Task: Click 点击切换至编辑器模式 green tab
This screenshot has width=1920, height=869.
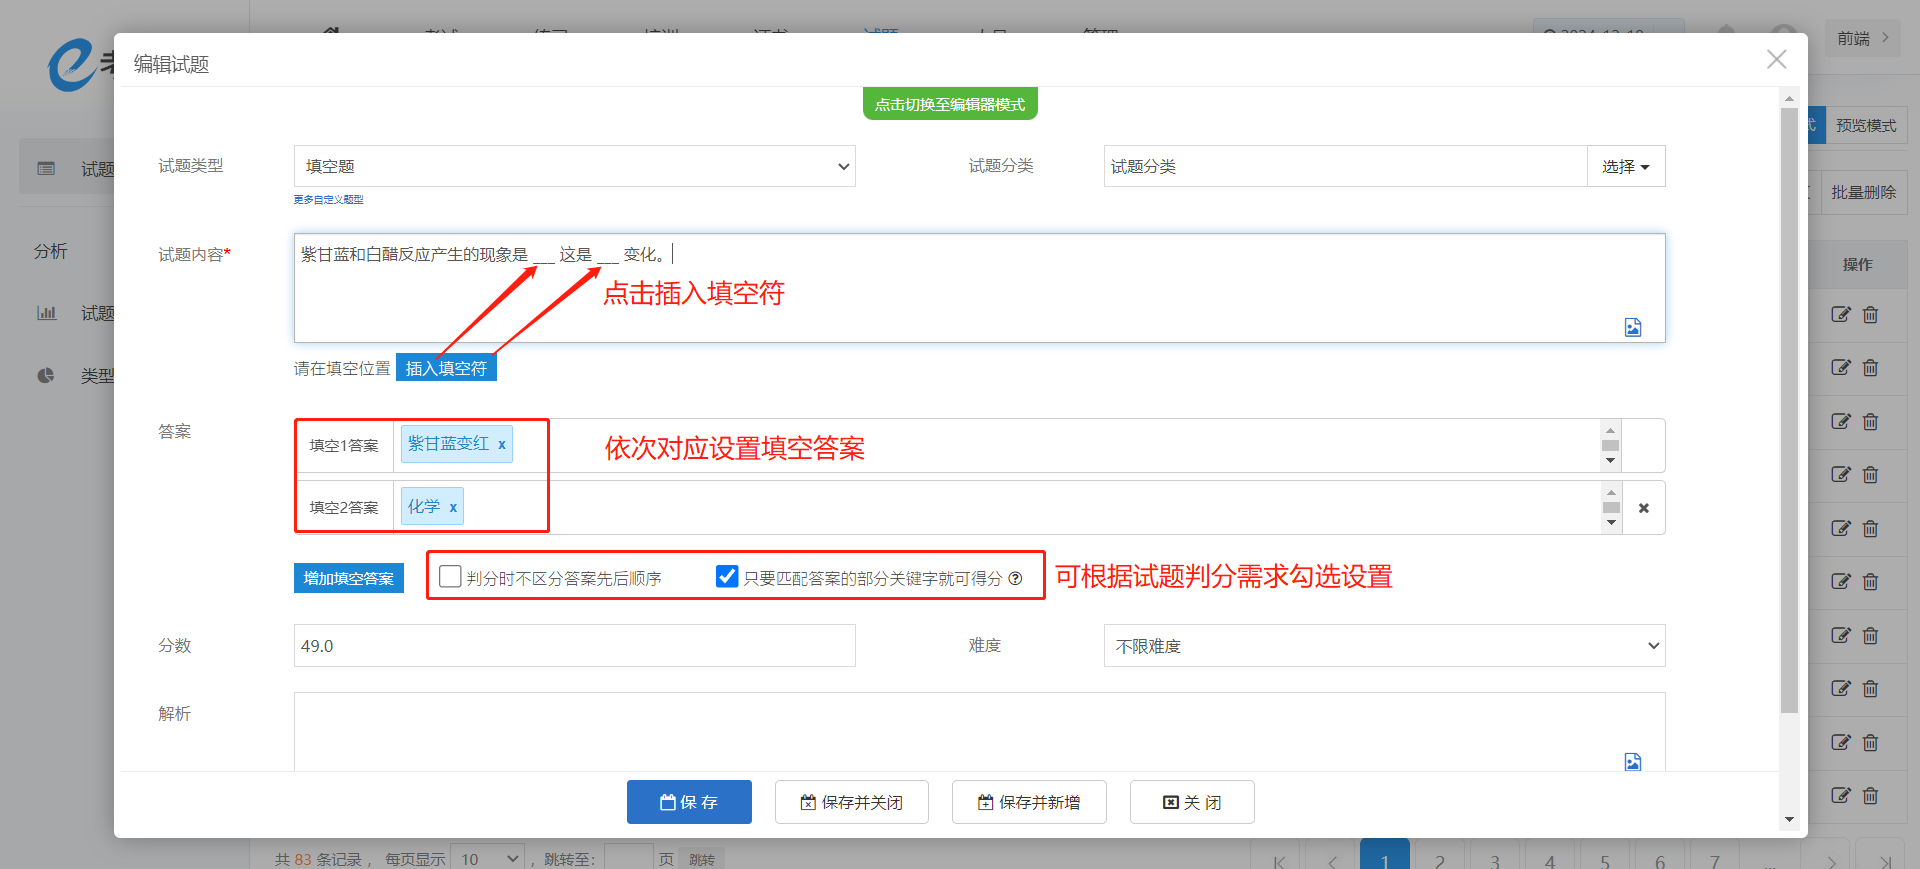Action: [949, 104]
